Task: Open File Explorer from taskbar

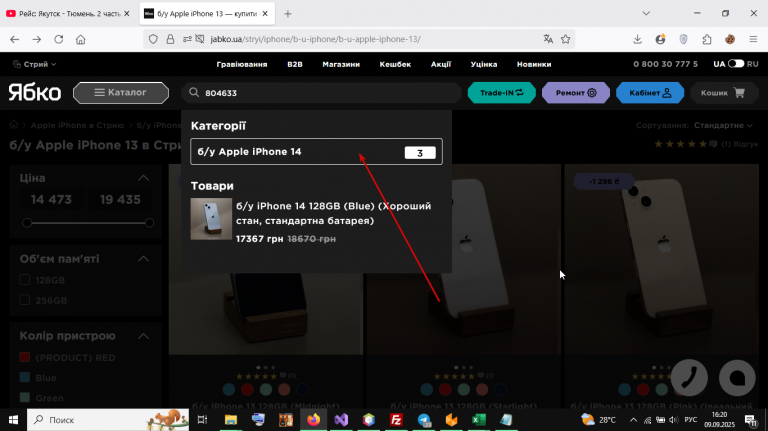Action: tap(230, 420)
